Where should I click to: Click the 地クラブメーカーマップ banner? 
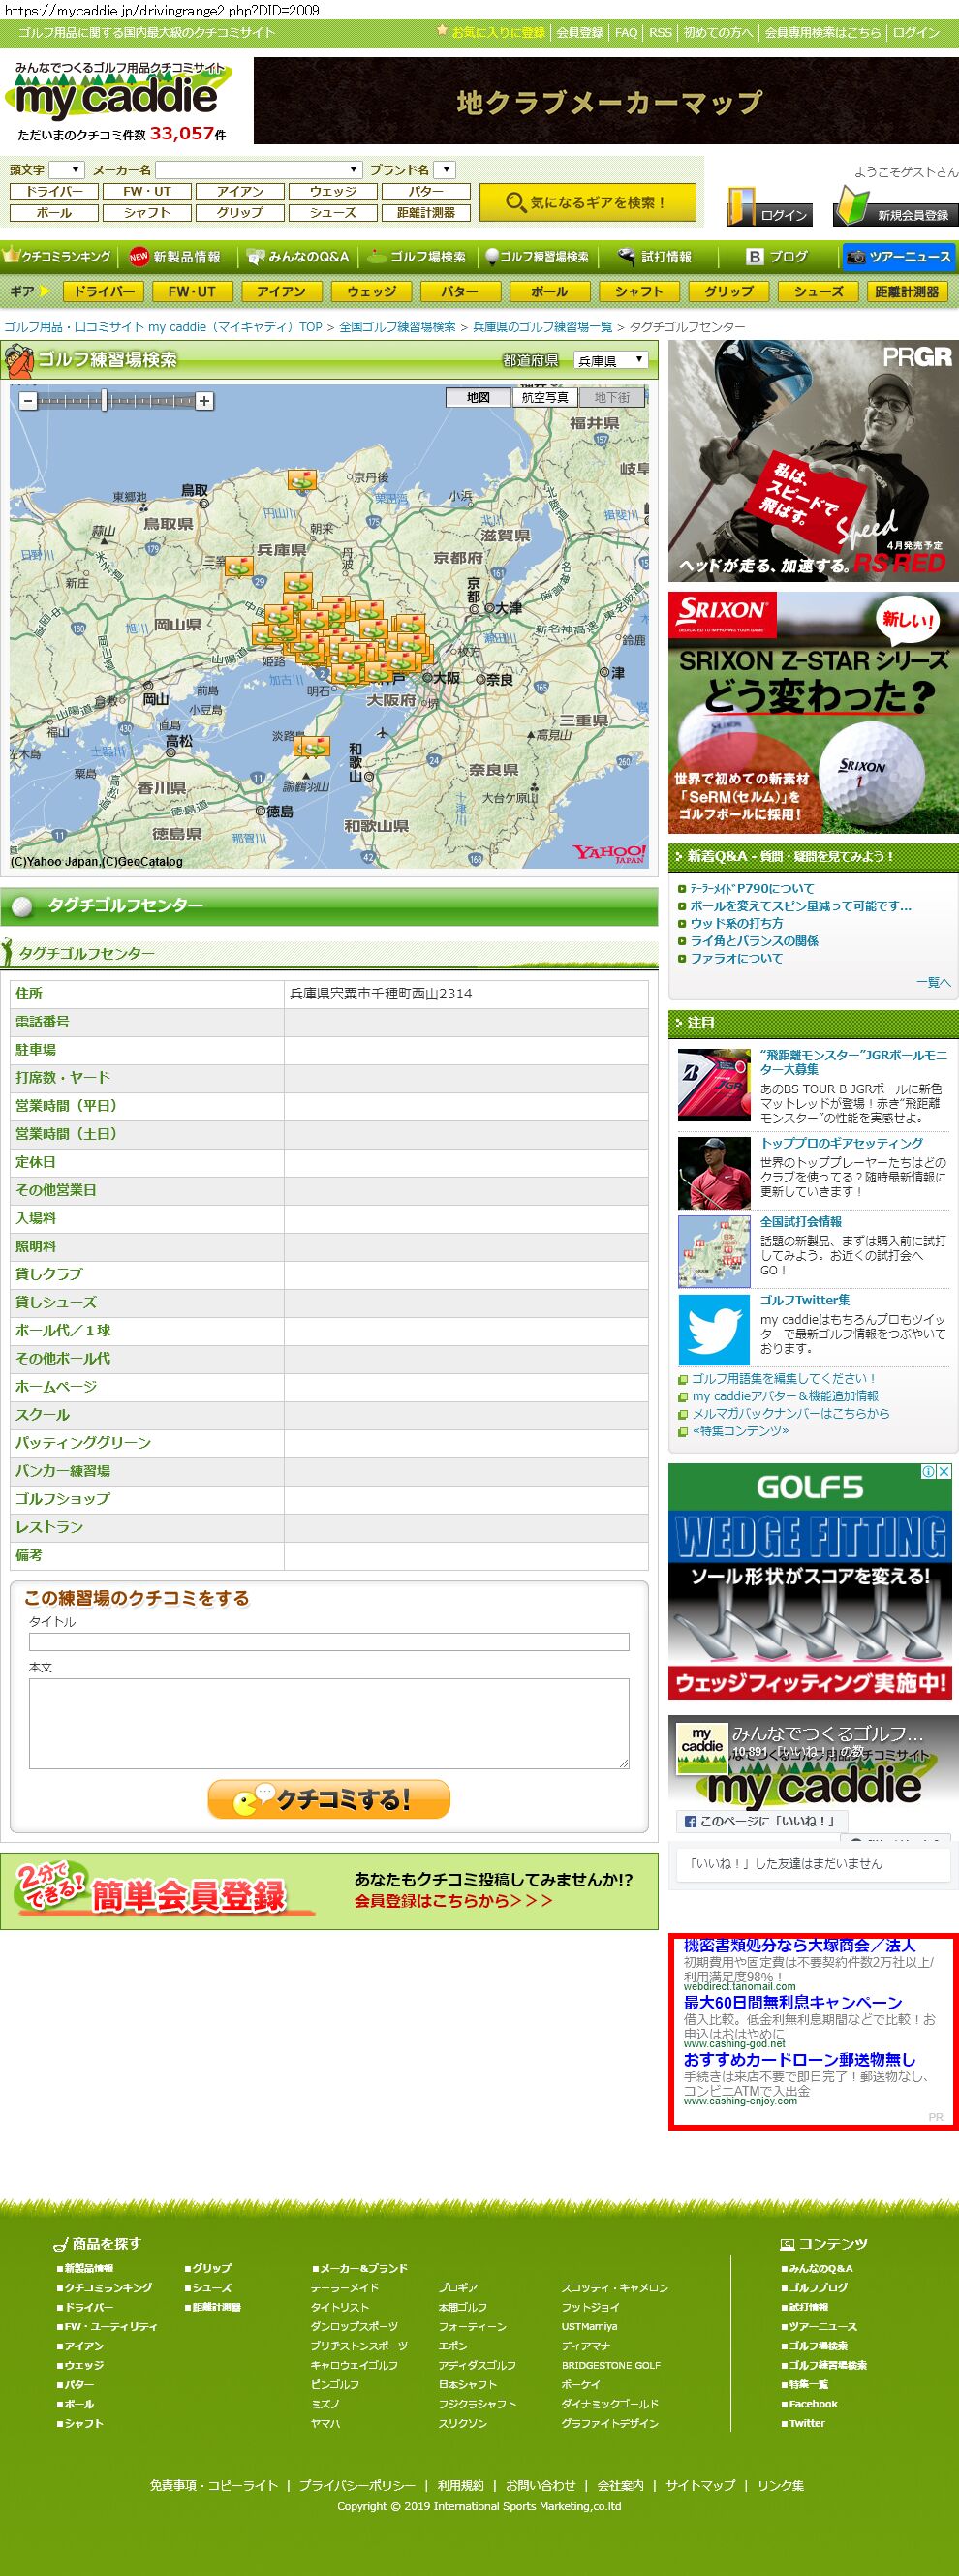(x=606, y=101)
